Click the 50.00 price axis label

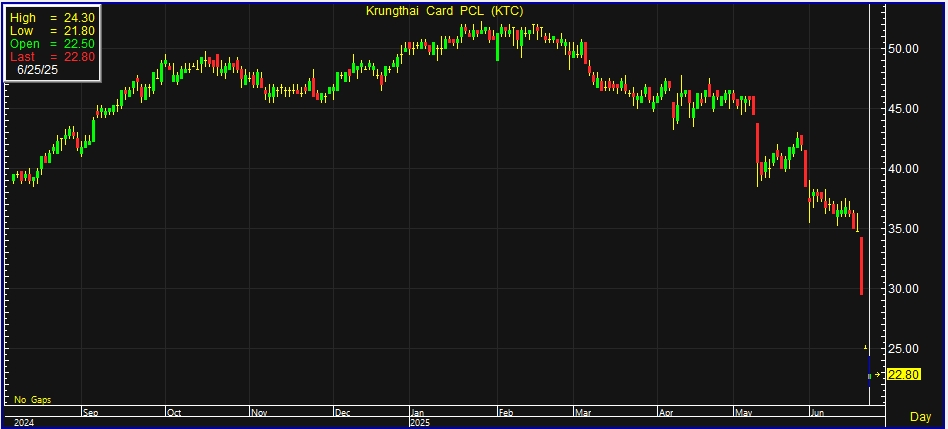coord(904,48)
